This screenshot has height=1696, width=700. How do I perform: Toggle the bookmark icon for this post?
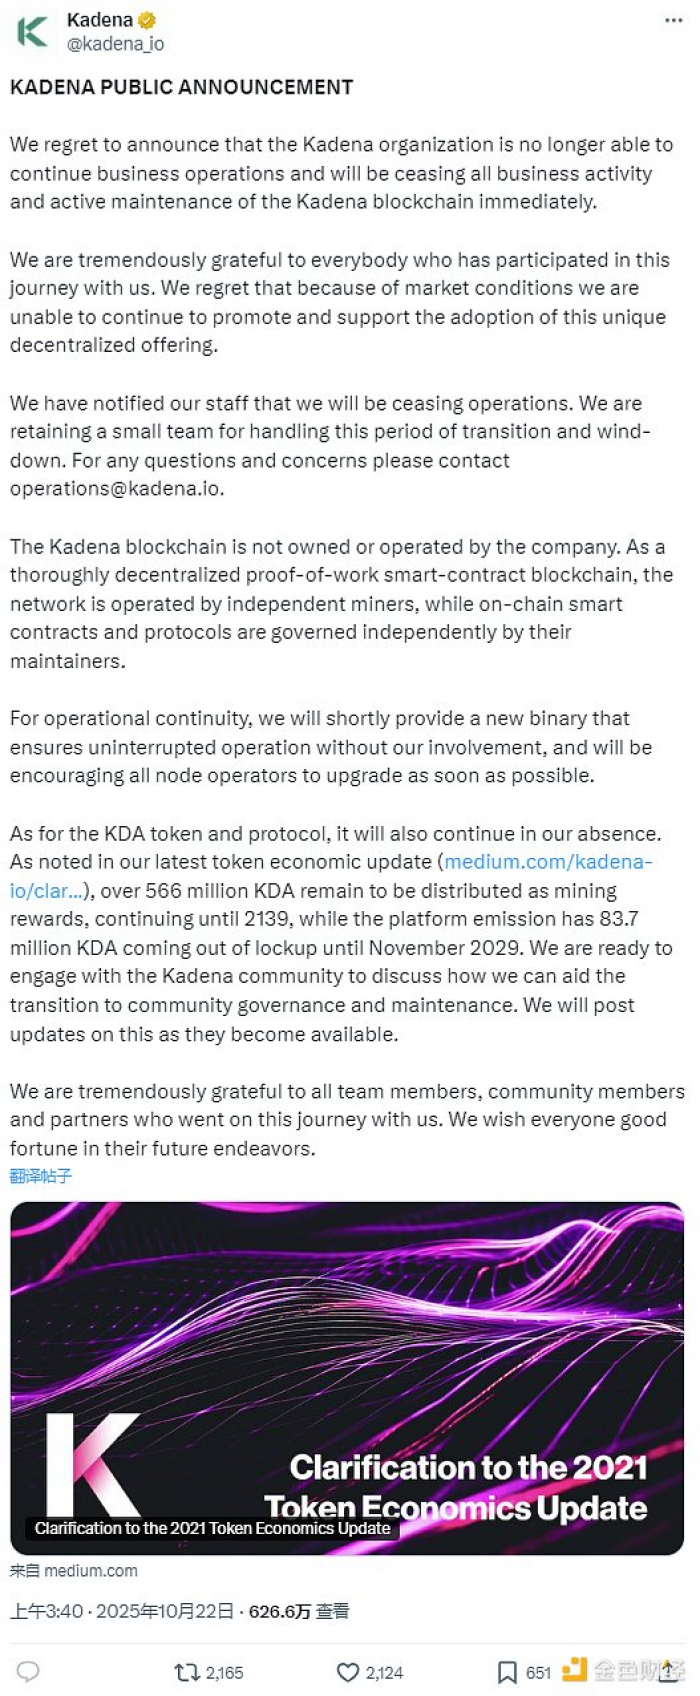507,1672
